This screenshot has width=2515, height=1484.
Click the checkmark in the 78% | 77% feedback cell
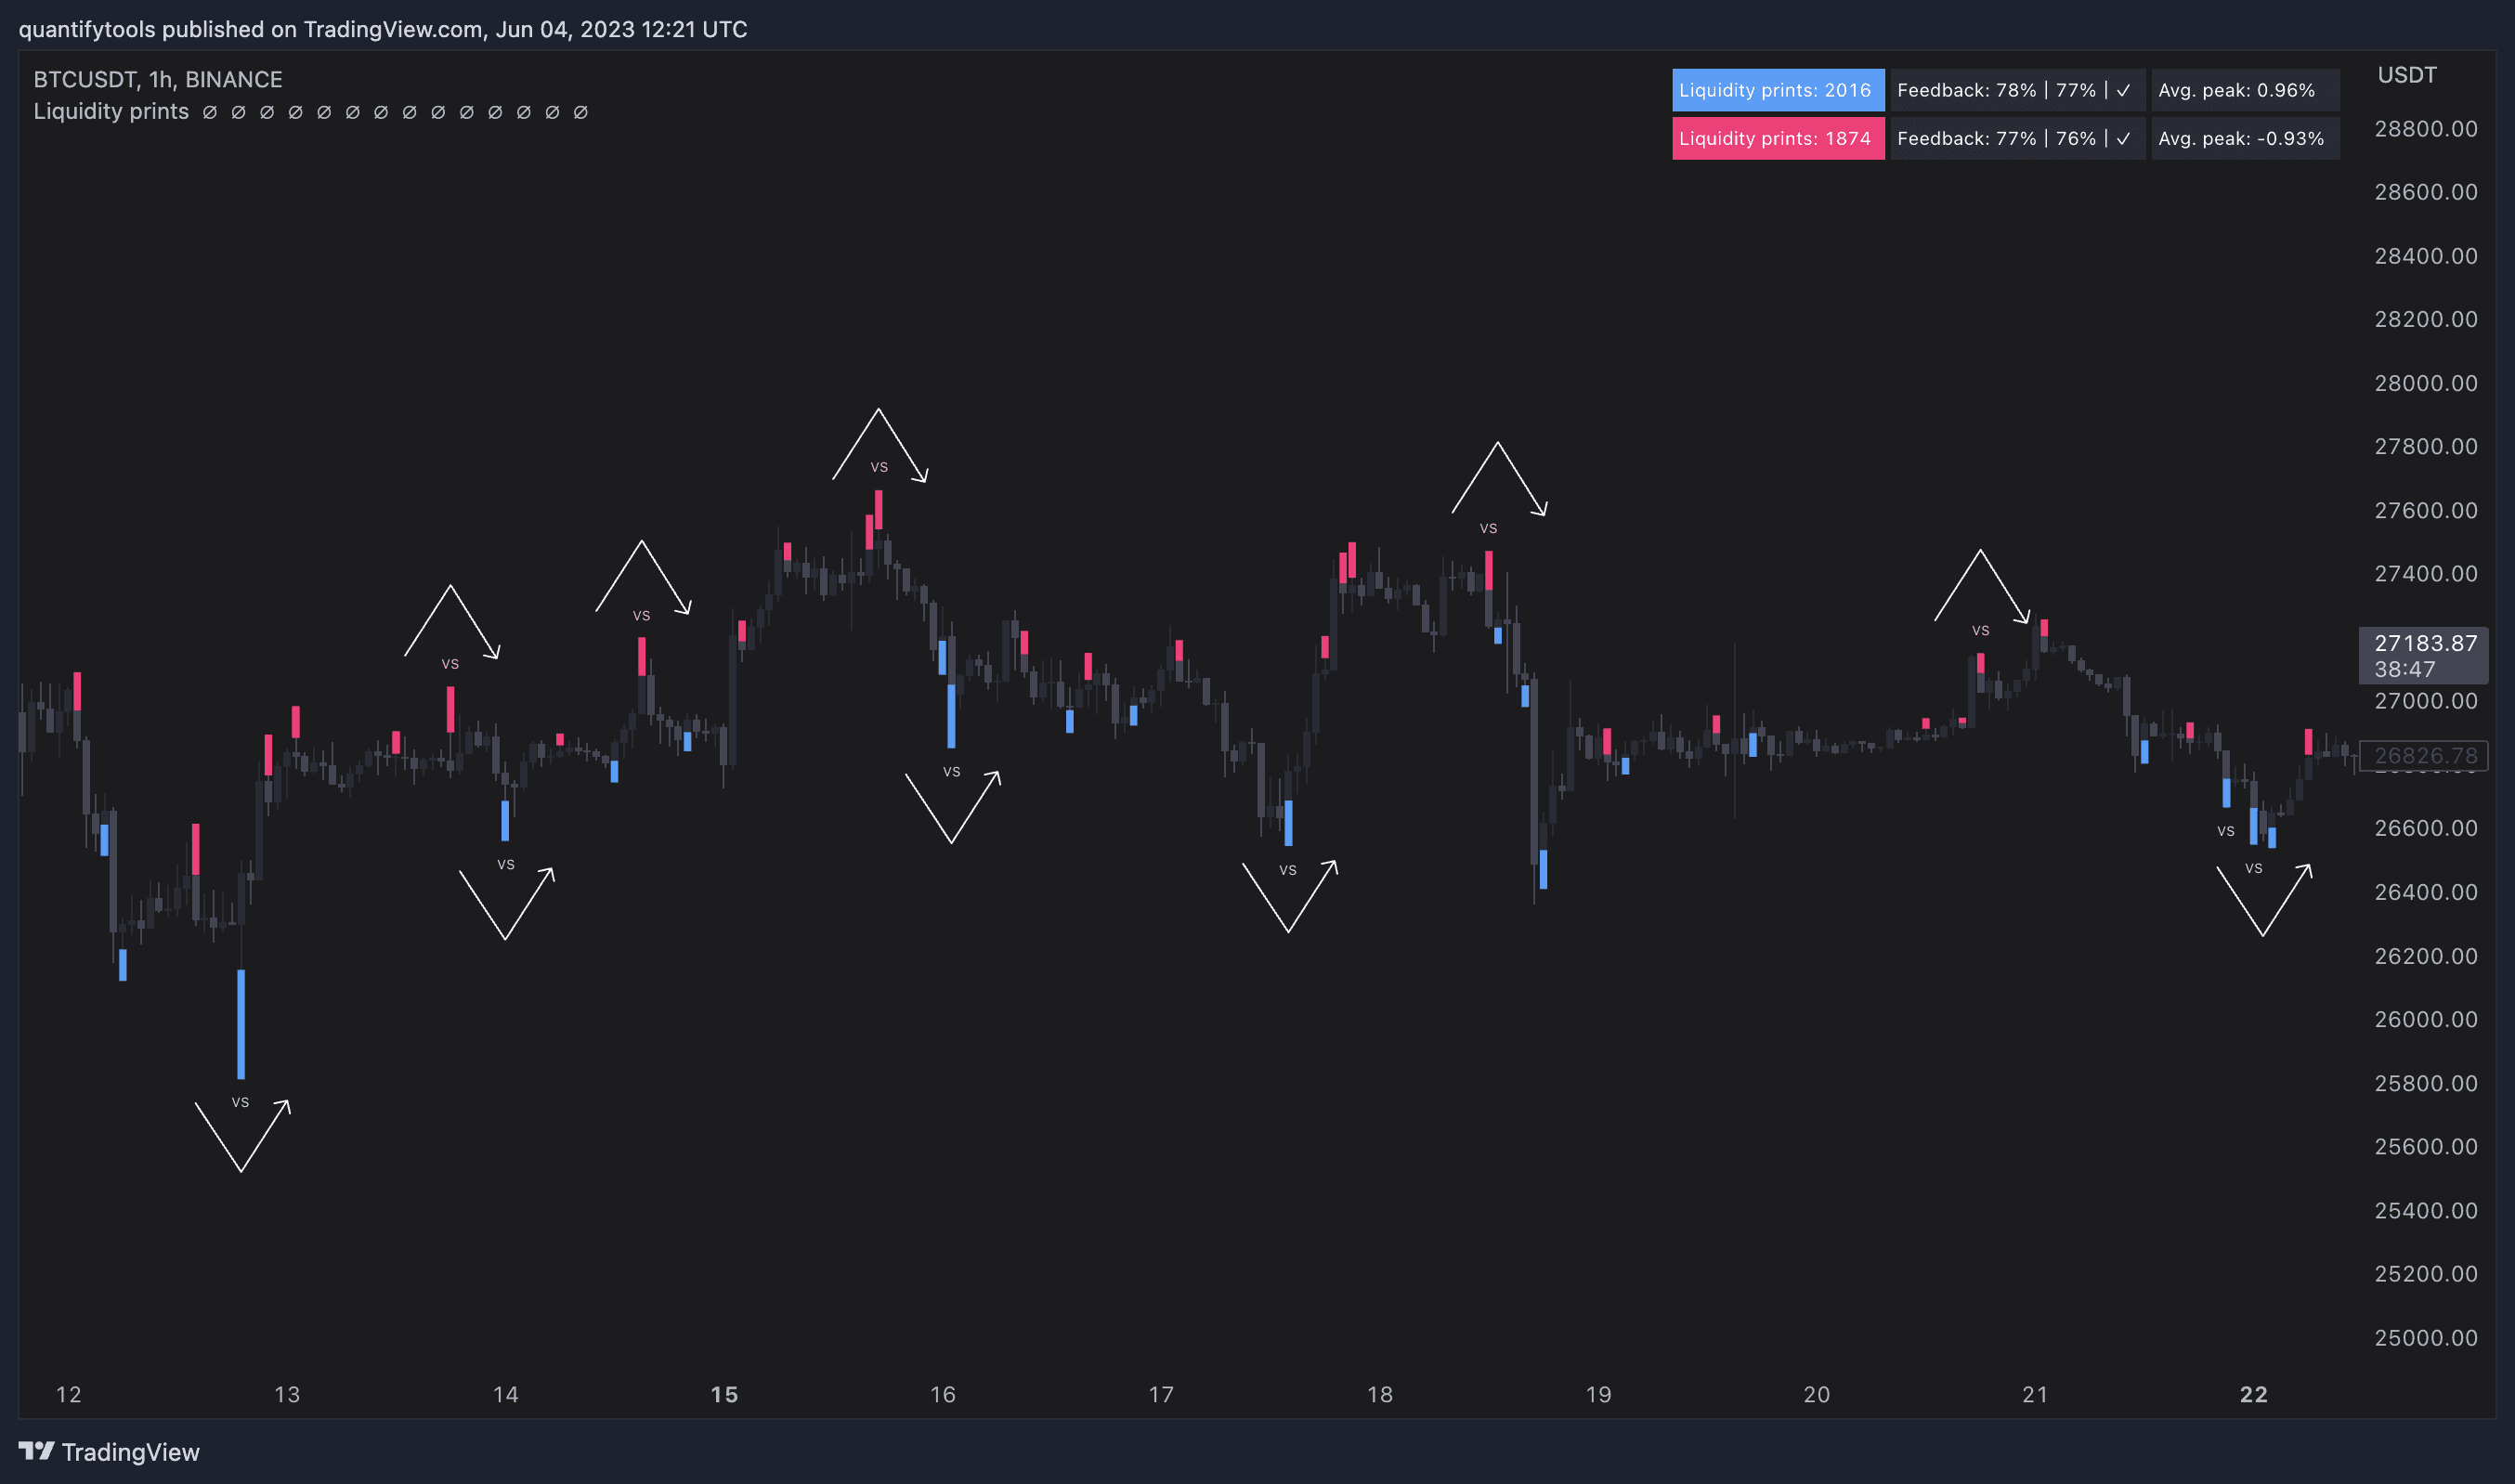point(2123,90)
